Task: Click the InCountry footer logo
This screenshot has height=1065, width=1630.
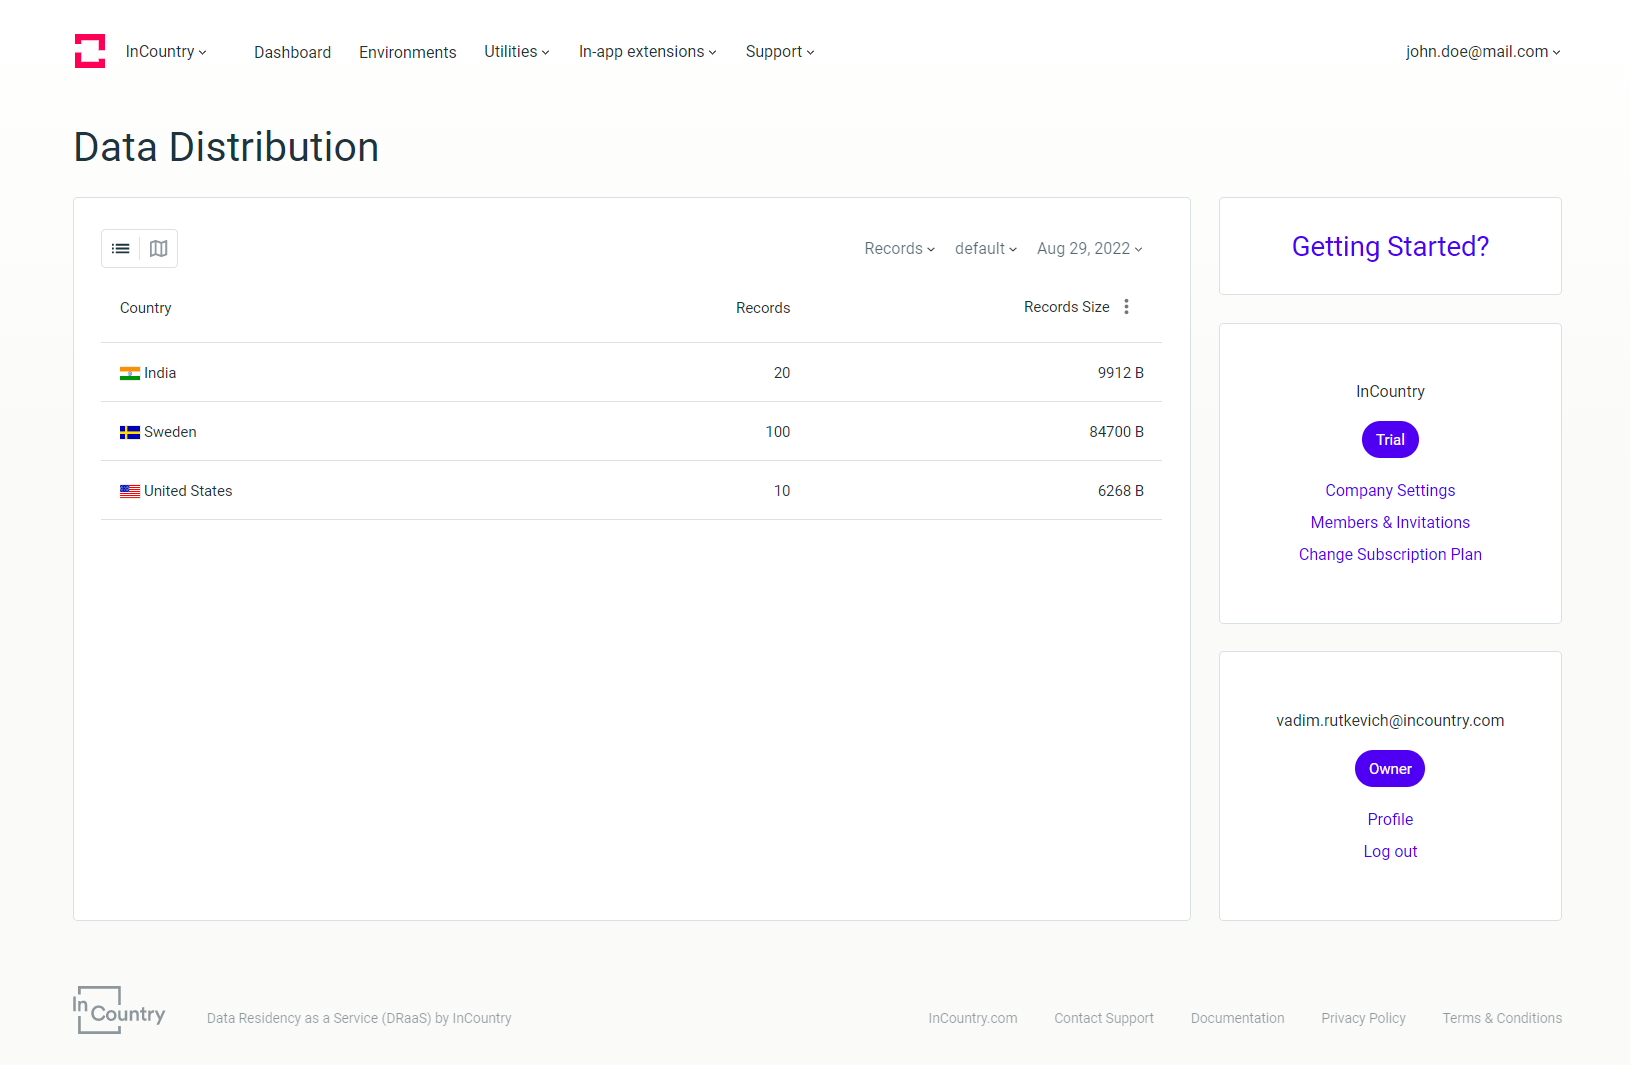Action: coord(119,1010)
